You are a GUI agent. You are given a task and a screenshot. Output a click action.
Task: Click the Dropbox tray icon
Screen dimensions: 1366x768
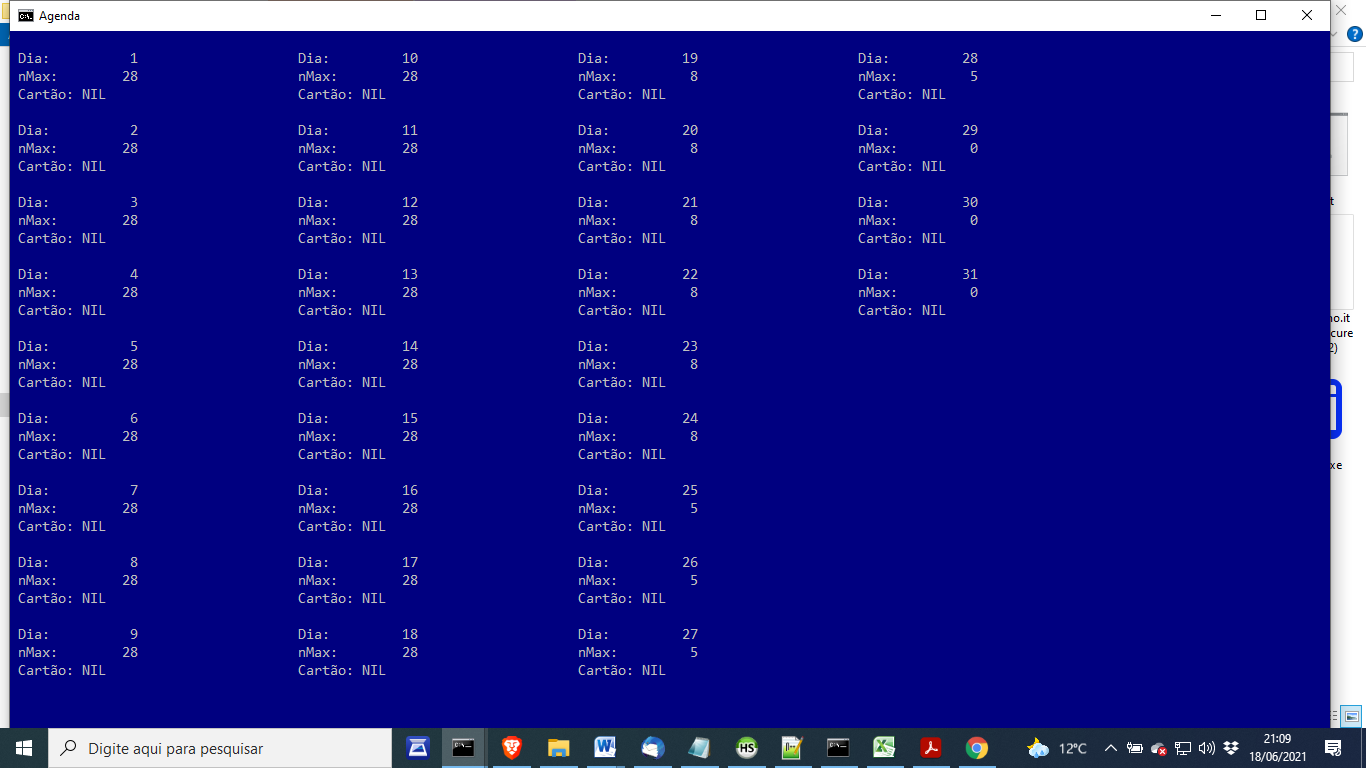tap(1231, 748)
